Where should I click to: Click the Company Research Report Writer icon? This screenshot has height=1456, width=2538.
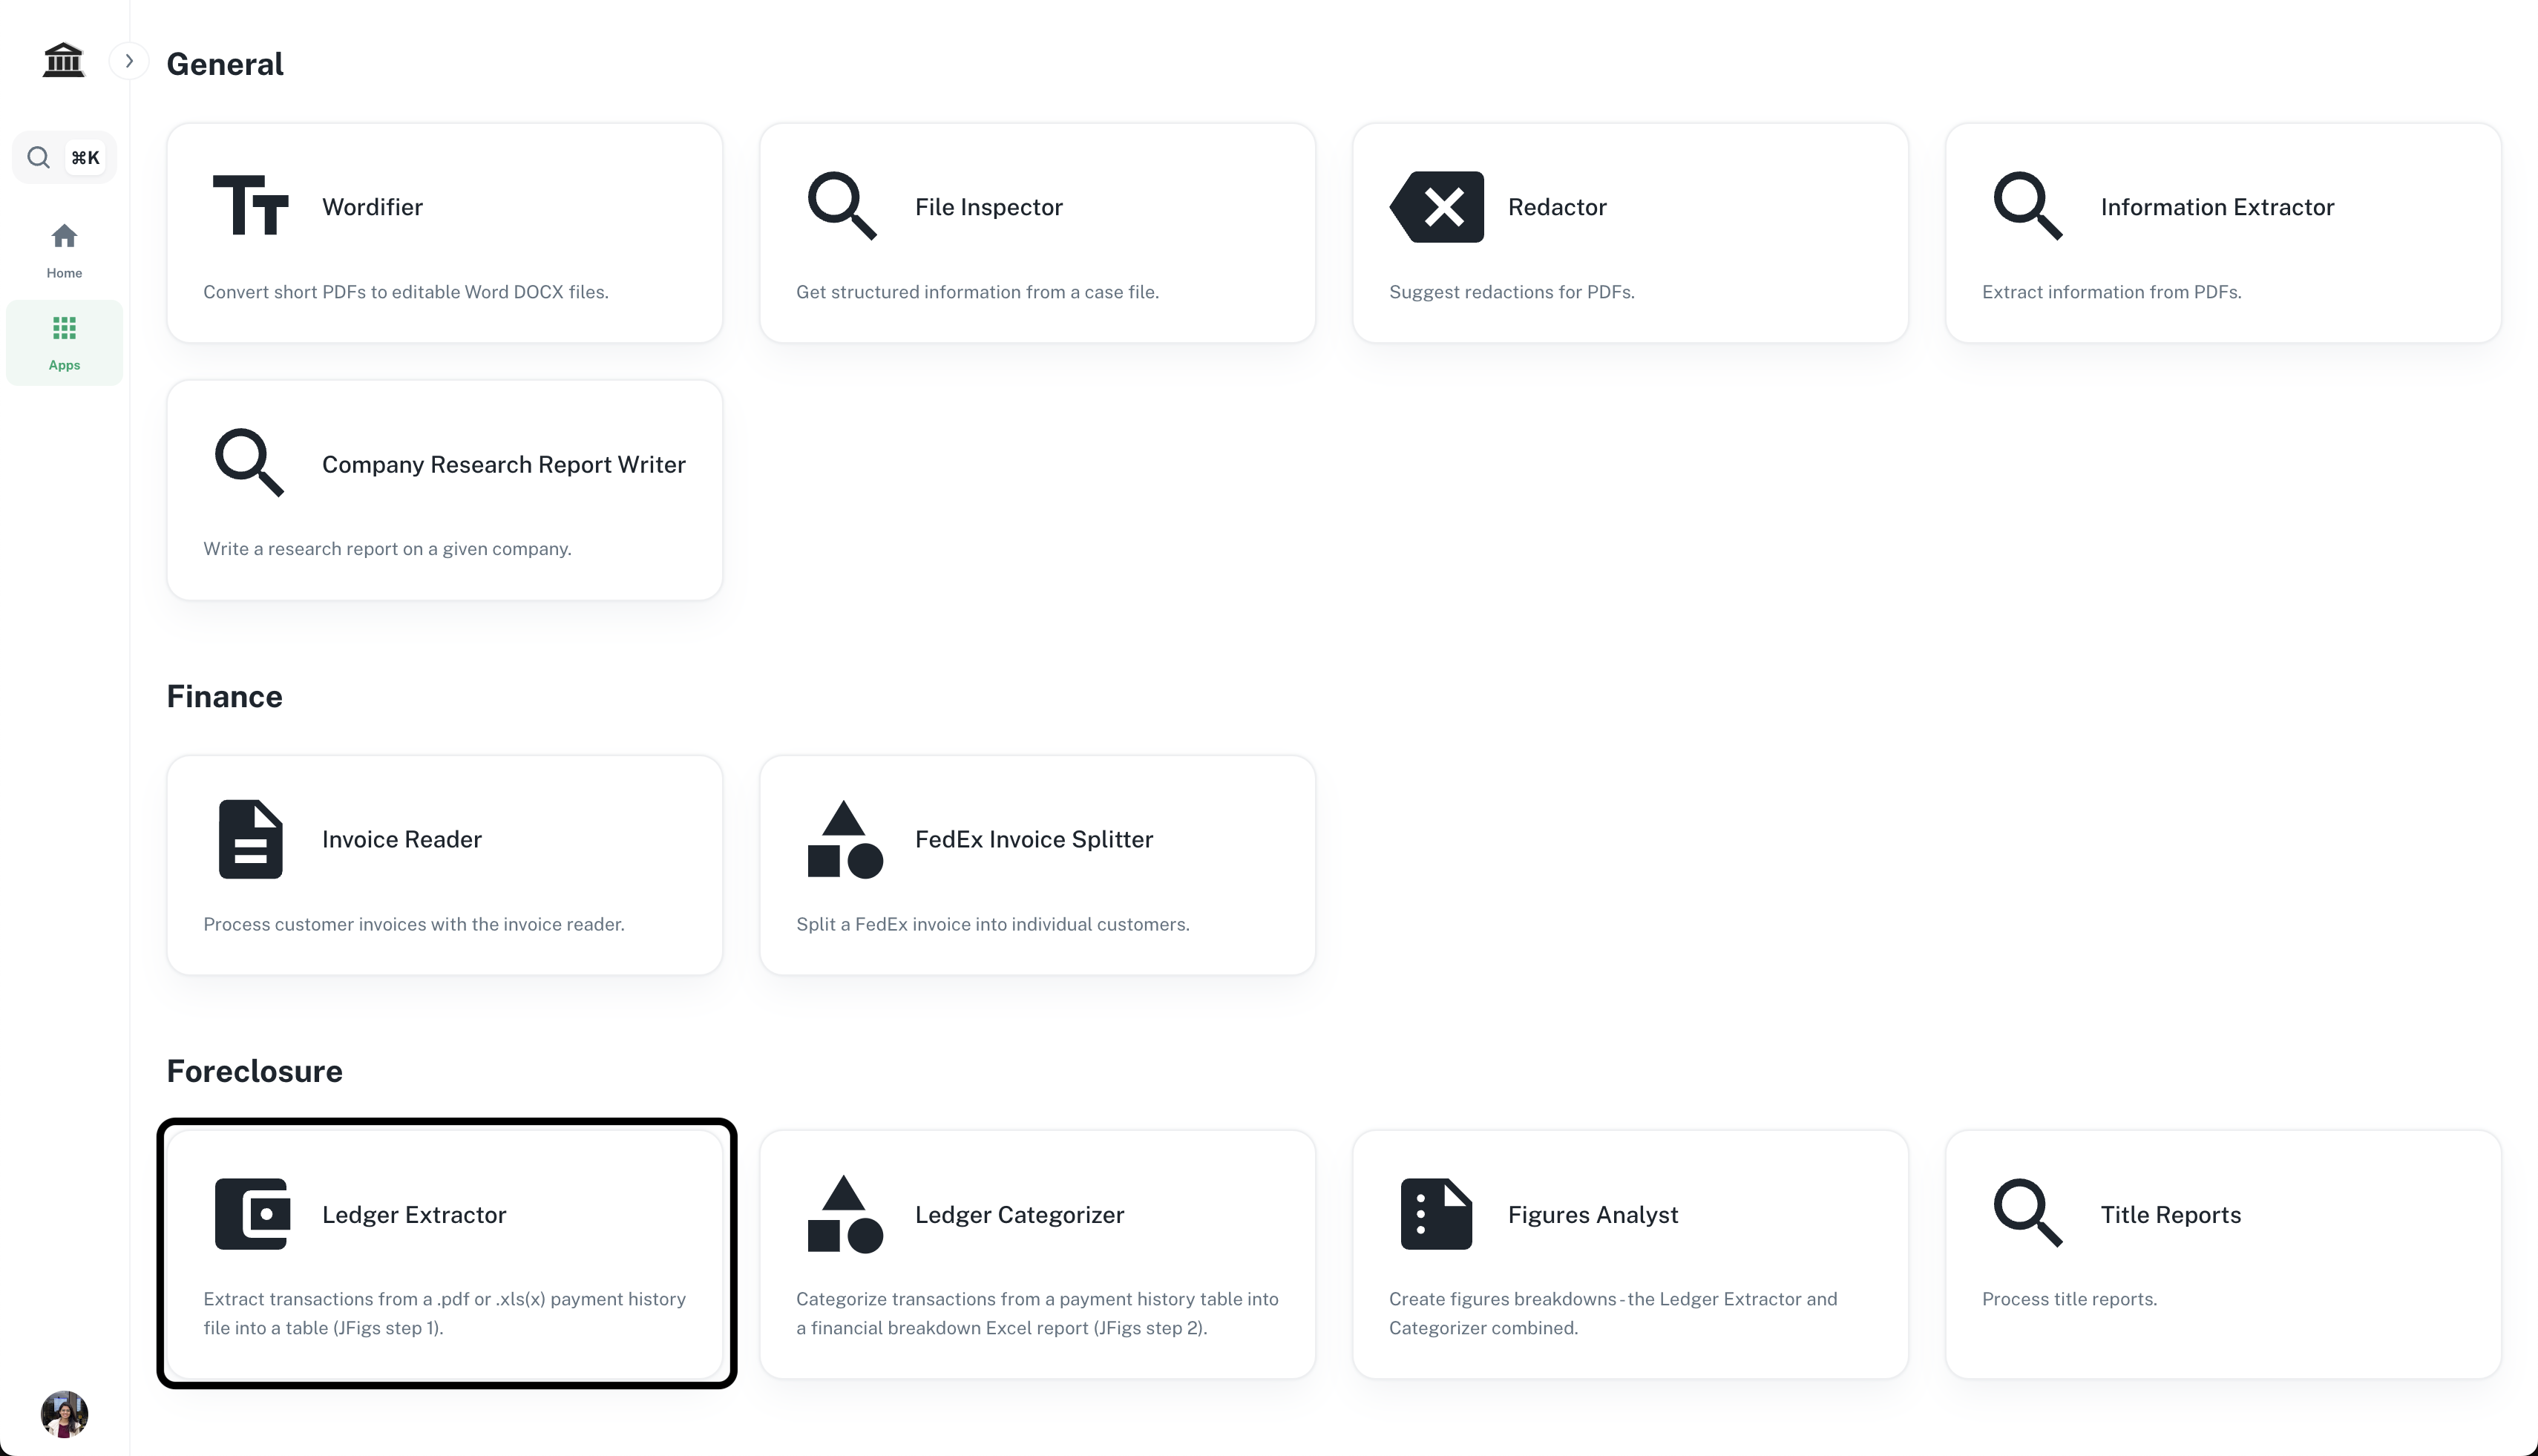pos(249,463)
